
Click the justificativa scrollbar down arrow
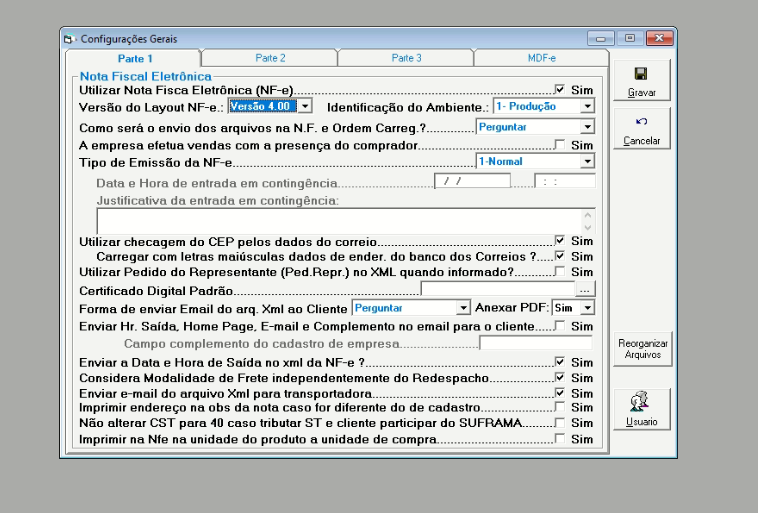click(588, 228)
